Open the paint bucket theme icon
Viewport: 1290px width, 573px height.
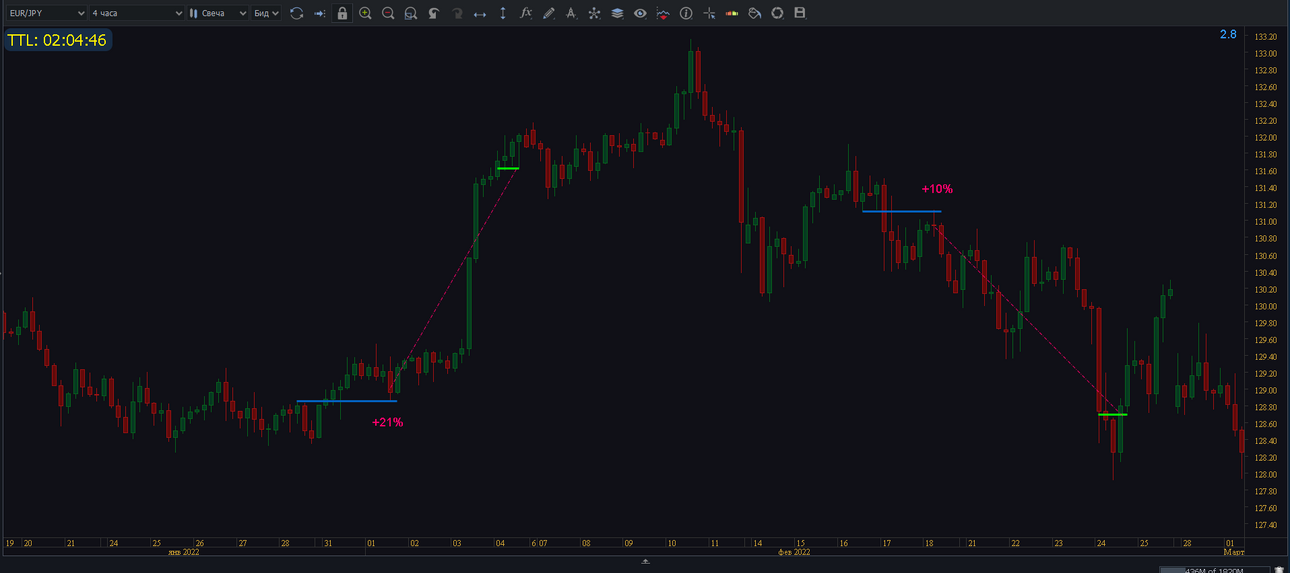pyautogui.click(x=755, y=13)
